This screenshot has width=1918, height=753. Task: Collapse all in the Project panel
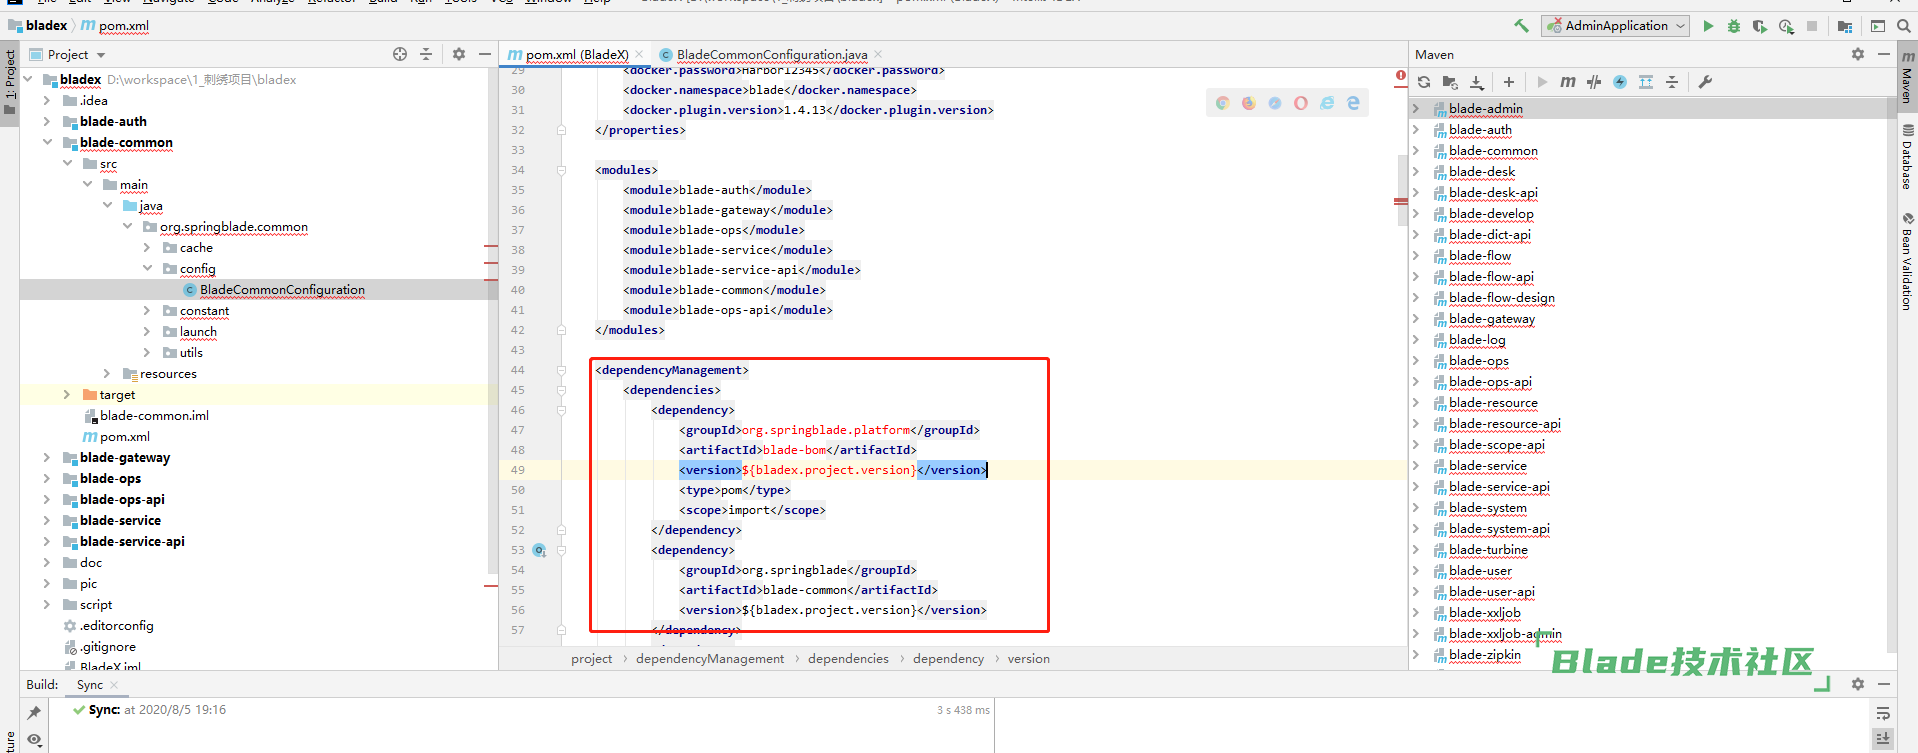(426, 54)
